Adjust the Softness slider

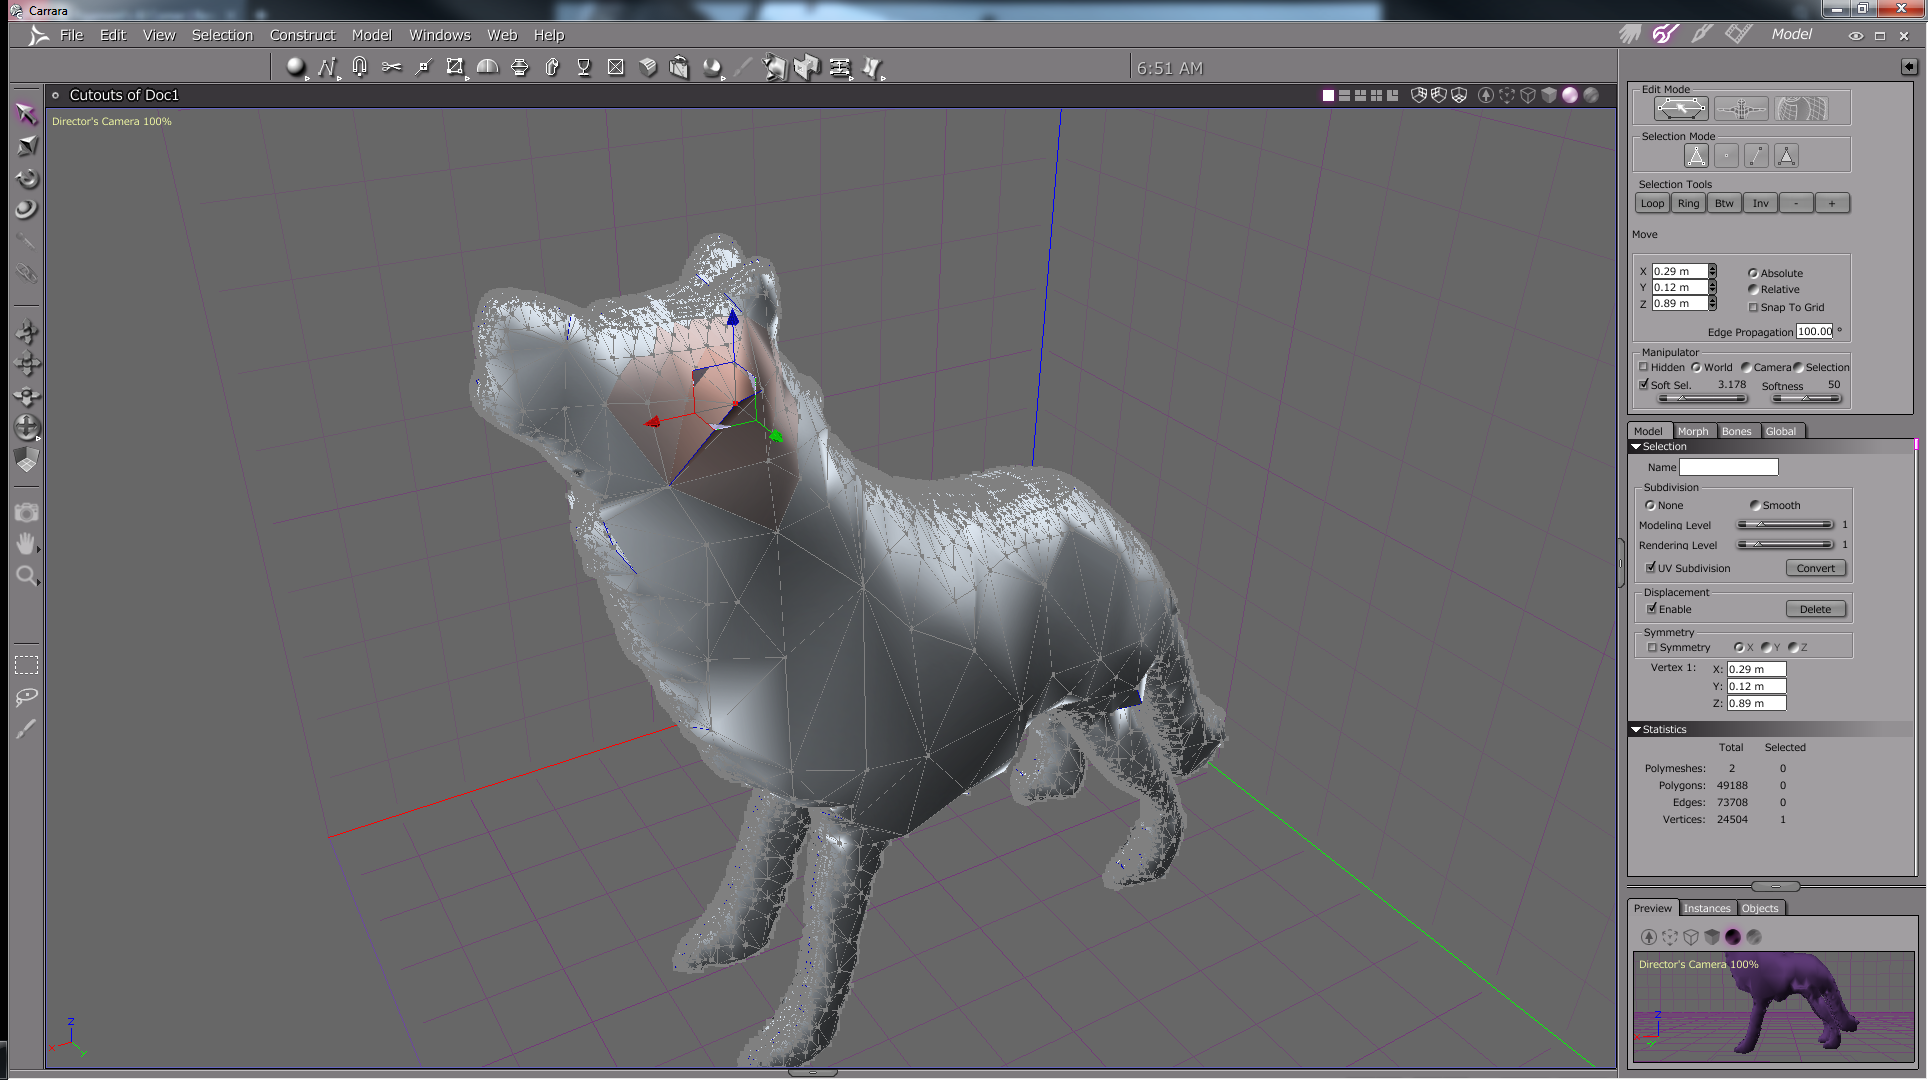[x=1806, y=398]
